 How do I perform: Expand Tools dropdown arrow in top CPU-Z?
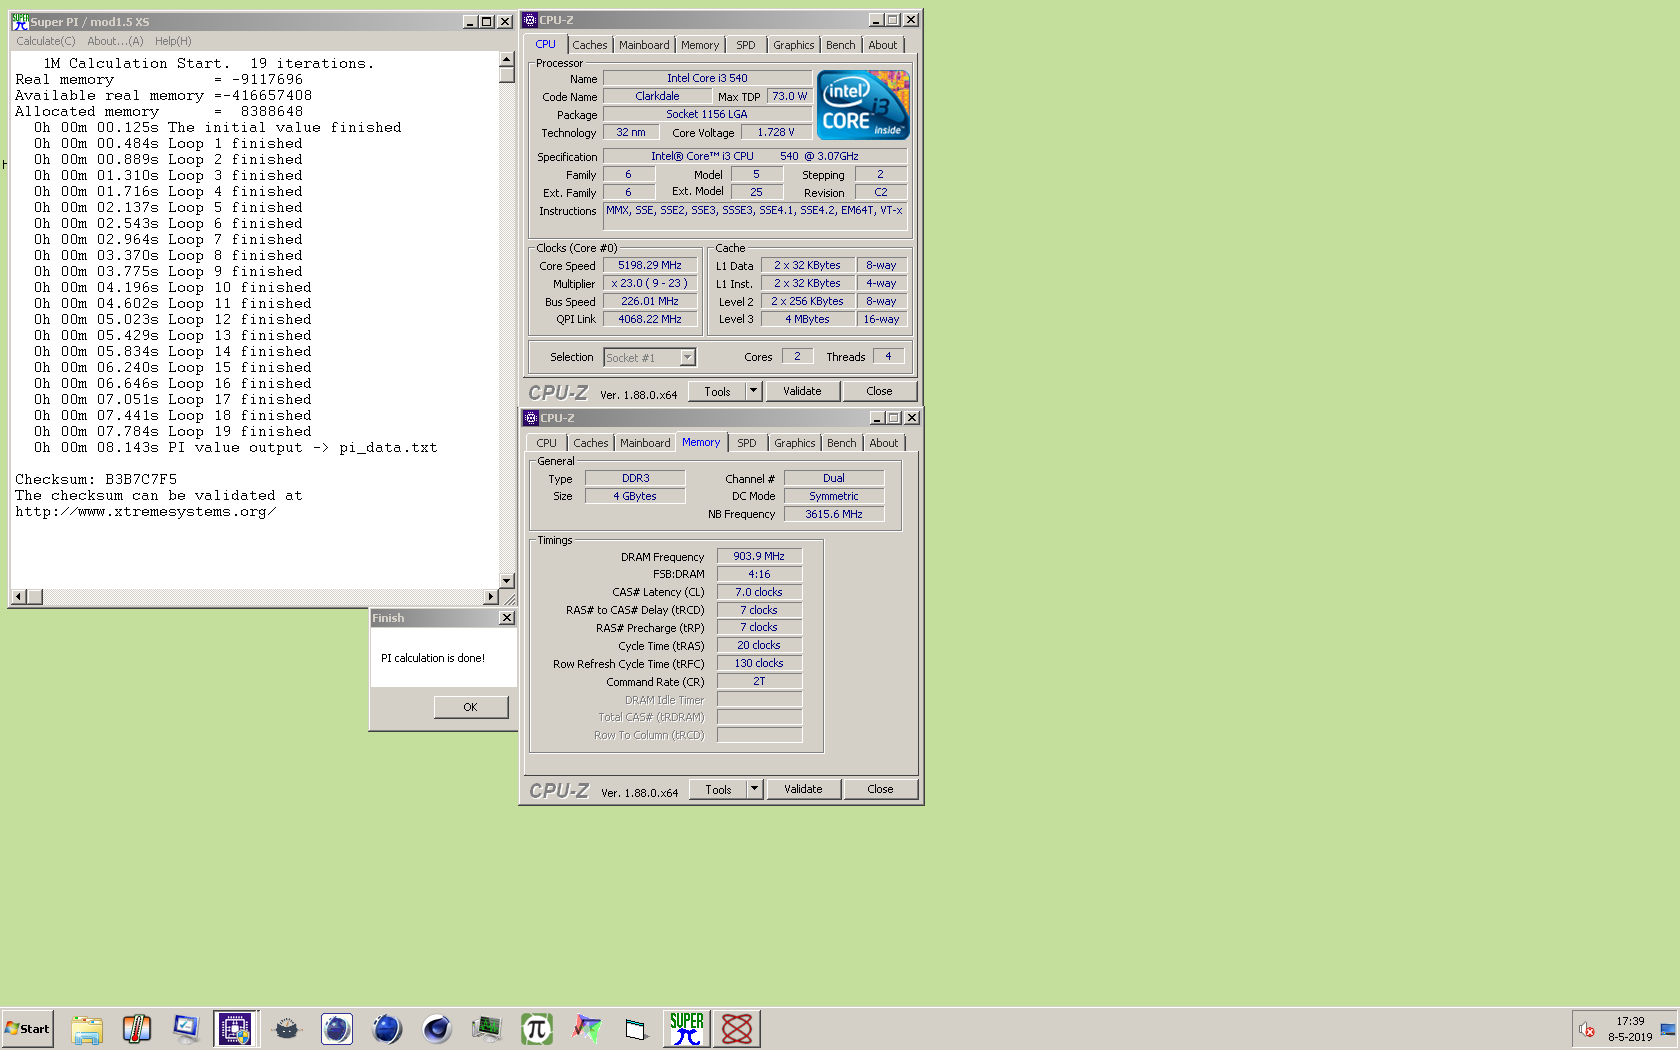coord(754,391)
